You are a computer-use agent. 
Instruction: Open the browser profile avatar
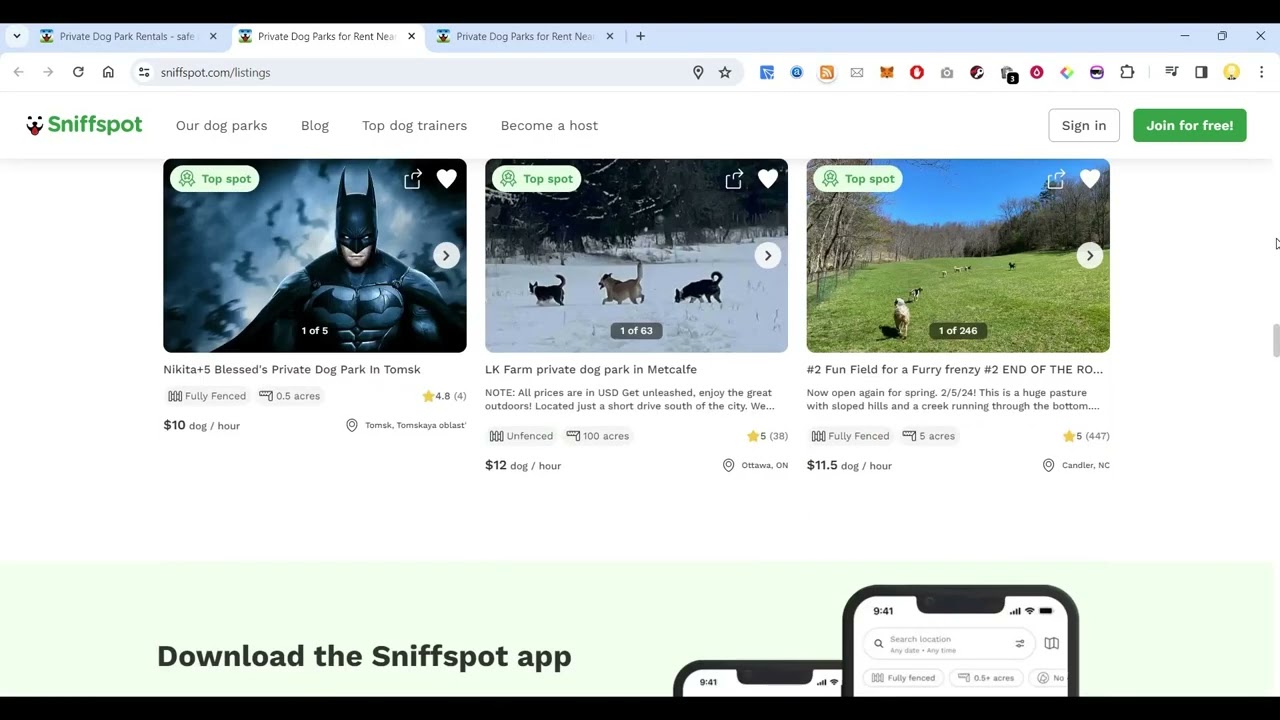coord(1232,72)
